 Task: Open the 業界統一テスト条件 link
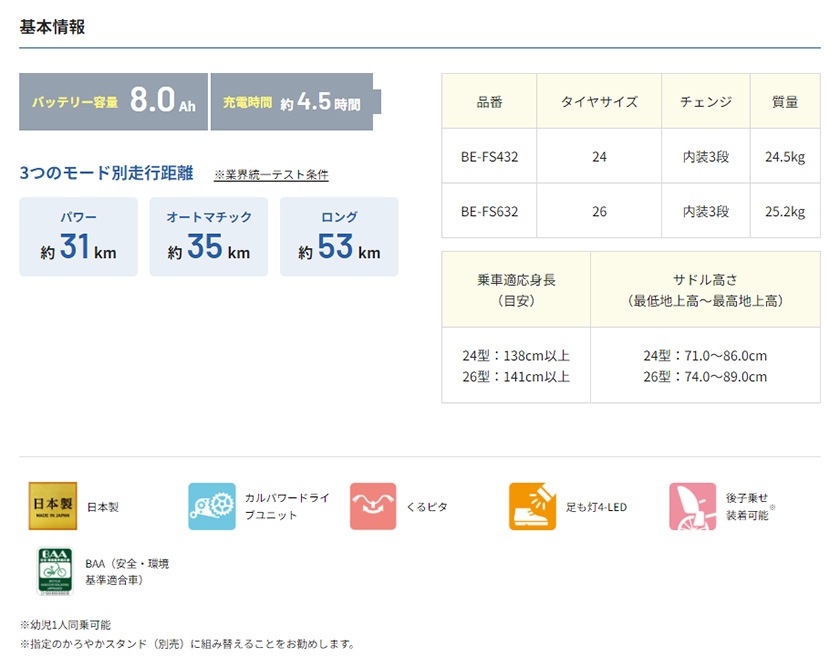pyautogui.click(x=271, y=175)
